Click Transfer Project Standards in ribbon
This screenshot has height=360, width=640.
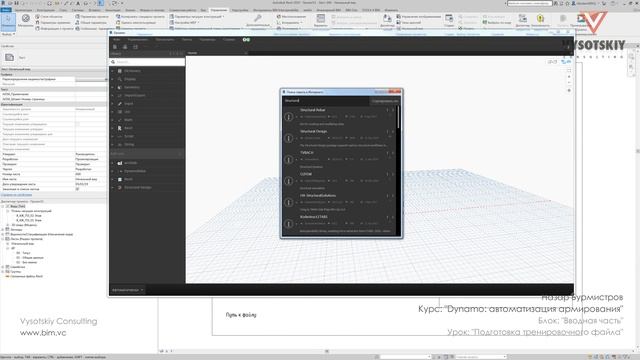coord(140,17)
